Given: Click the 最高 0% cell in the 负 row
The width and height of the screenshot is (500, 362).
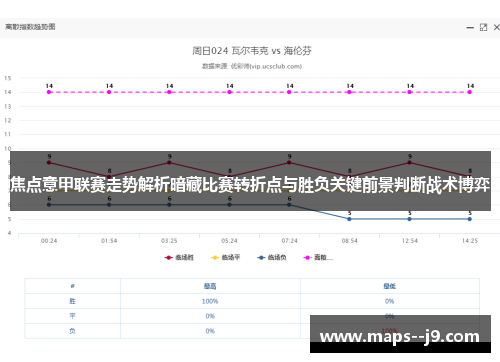Looking at the screenshot, I should tap(210, 331).
